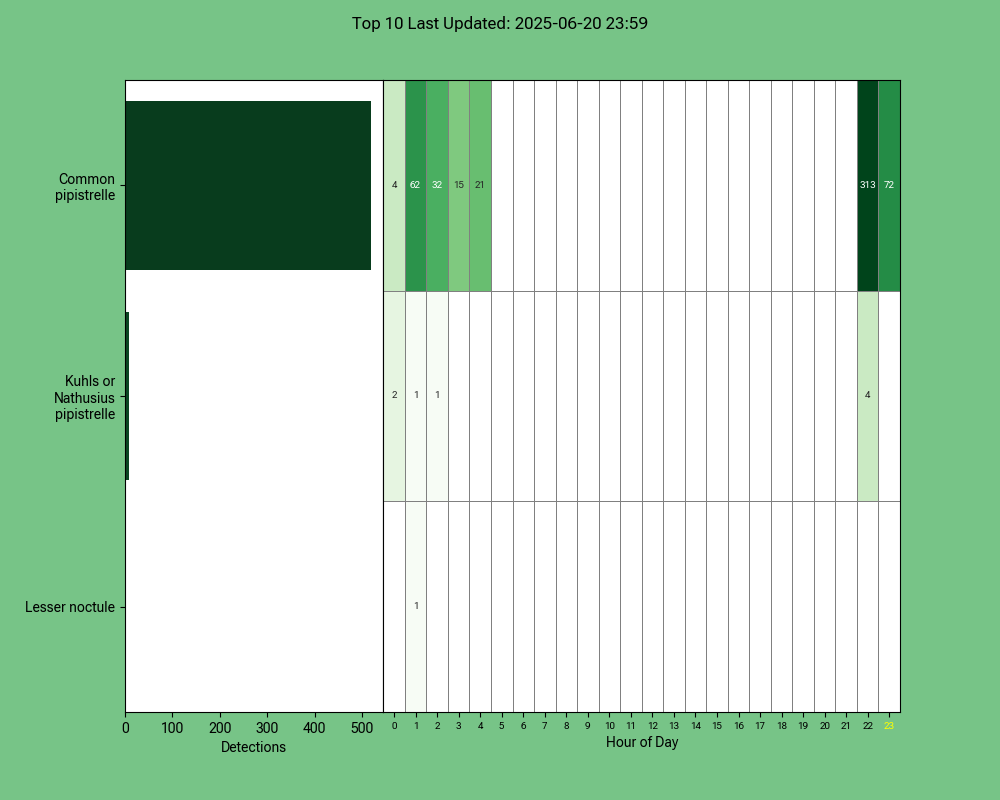Screen dimensions: 1000x800
Task: Click the Common pipistrelle cell showing 72
Action: coord(889,186)
